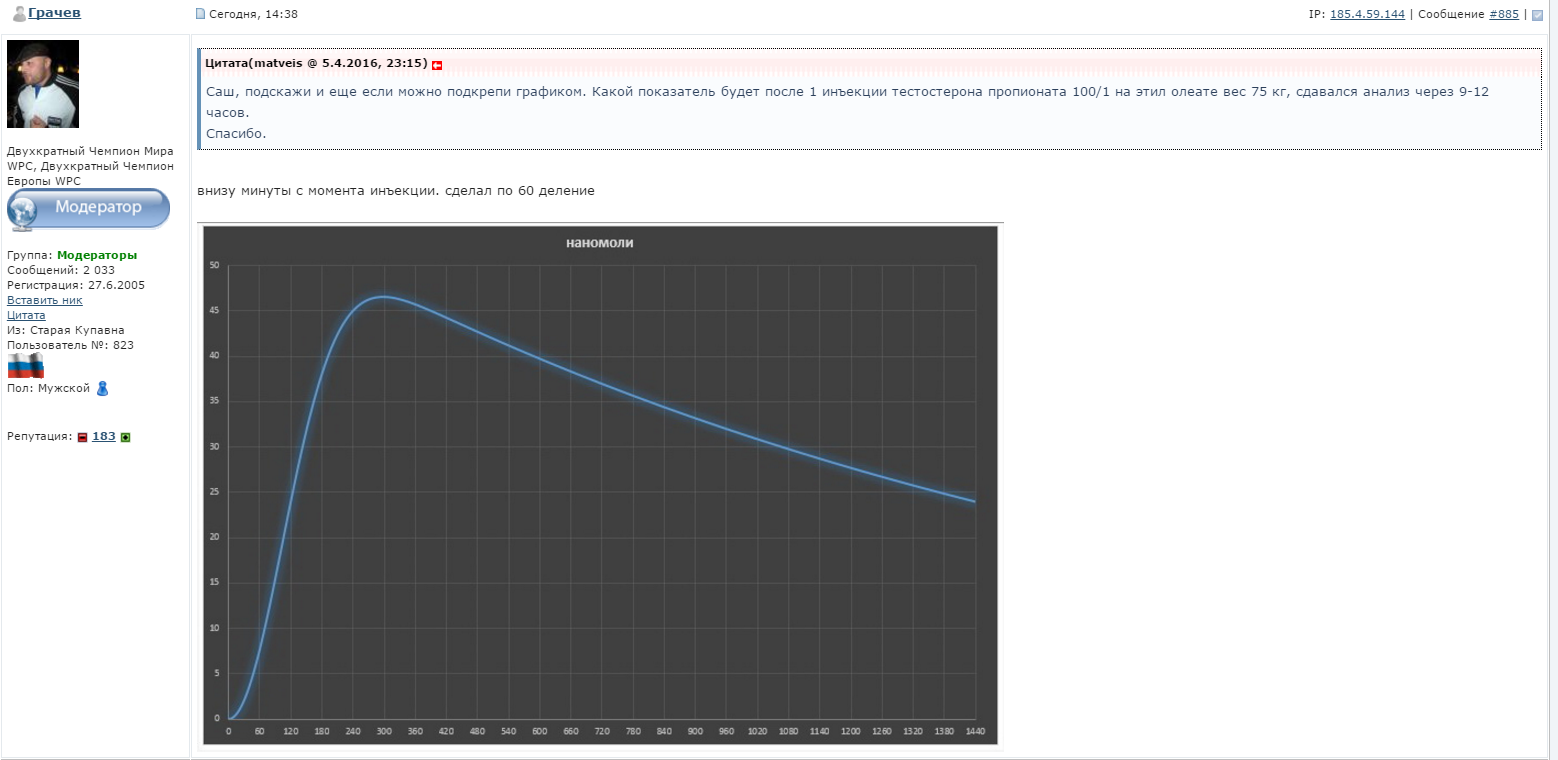Screen dimensions: 1558x760
Task: Open the message #885 permalink
Action: [x=1503, y=14]
